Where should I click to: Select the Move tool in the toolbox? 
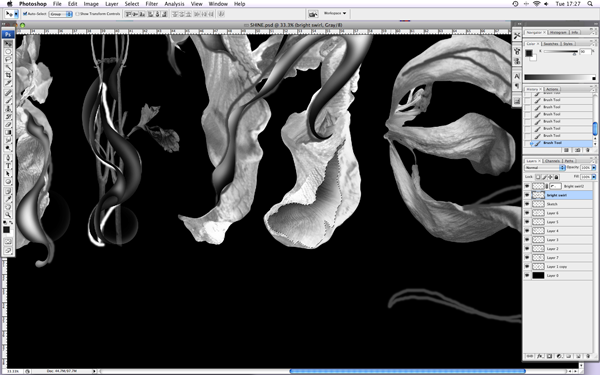tap(8, 44)
